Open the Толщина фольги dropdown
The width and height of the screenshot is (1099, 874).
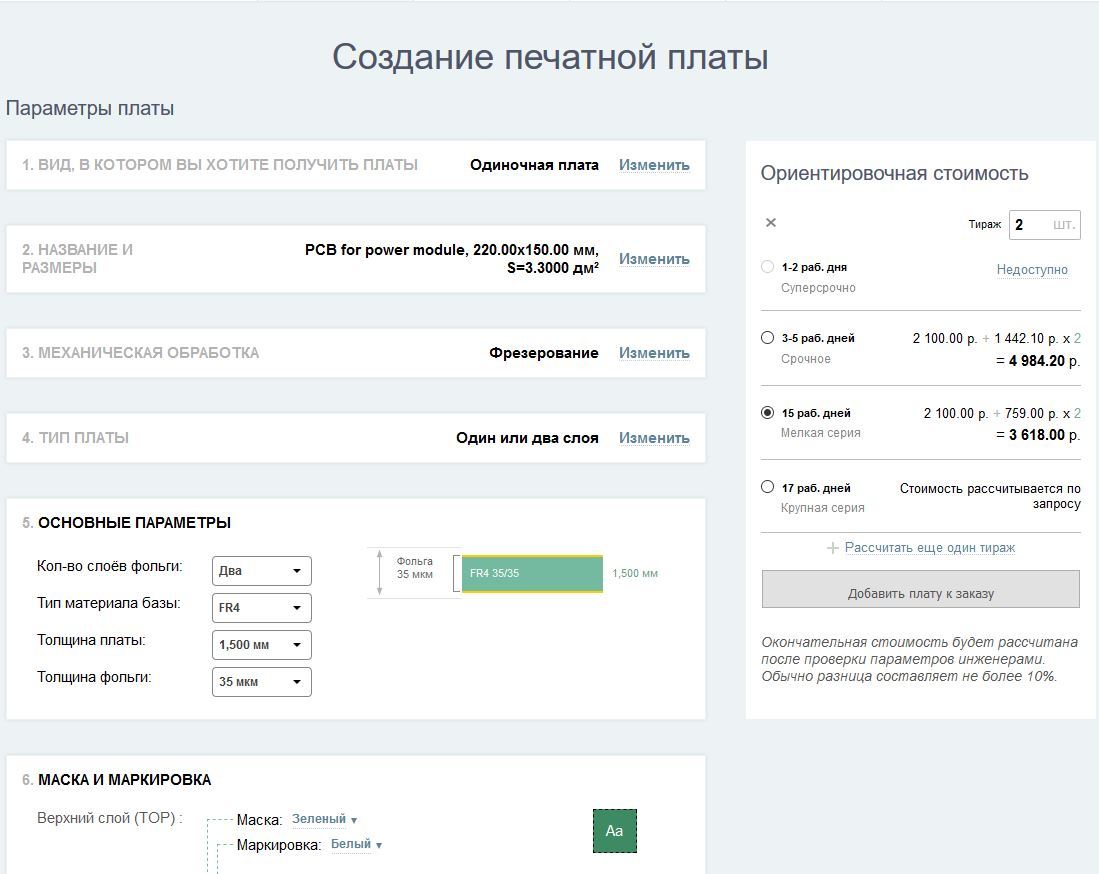pos(261,682)
